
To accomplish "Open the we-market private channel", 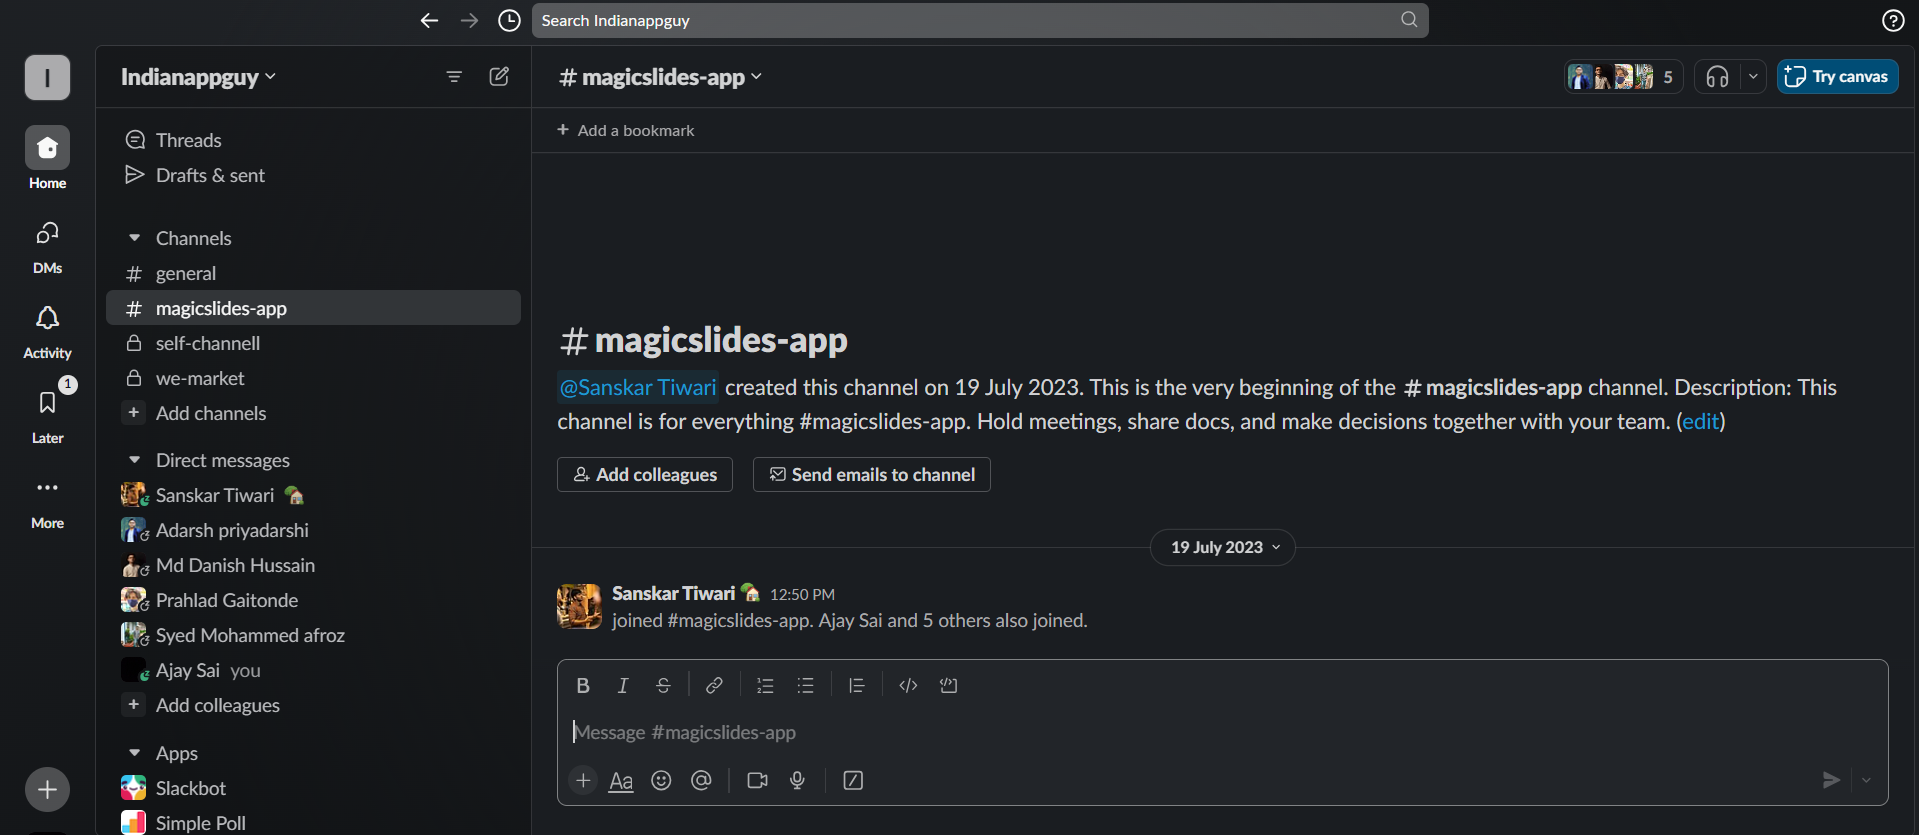I will pyautogui.click(x=313, y=378).
